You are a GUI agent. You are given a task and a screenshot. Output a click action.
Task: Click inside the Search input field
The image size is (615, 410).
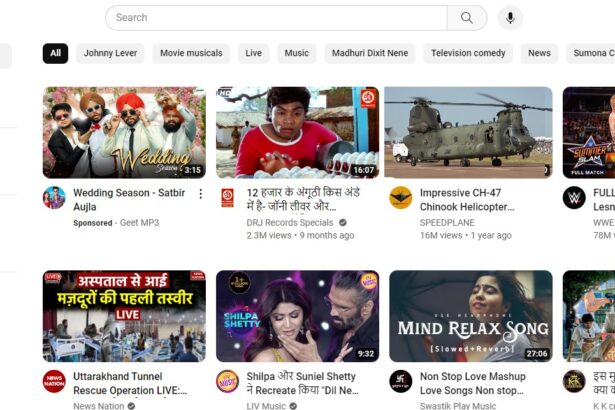tap(276, 18)
